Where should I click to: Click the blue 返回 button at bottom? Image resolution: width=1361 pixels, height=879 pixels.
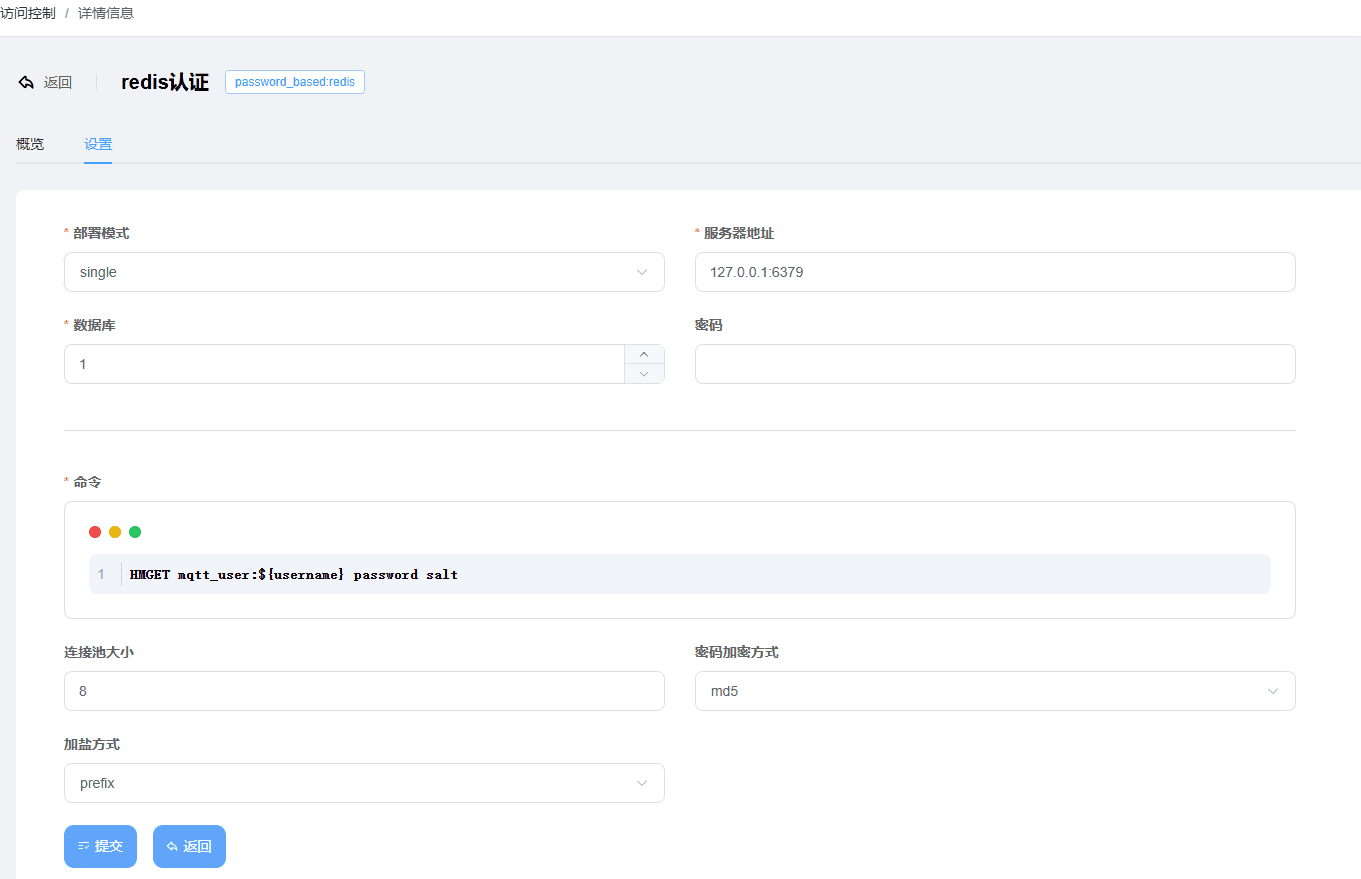189,846
